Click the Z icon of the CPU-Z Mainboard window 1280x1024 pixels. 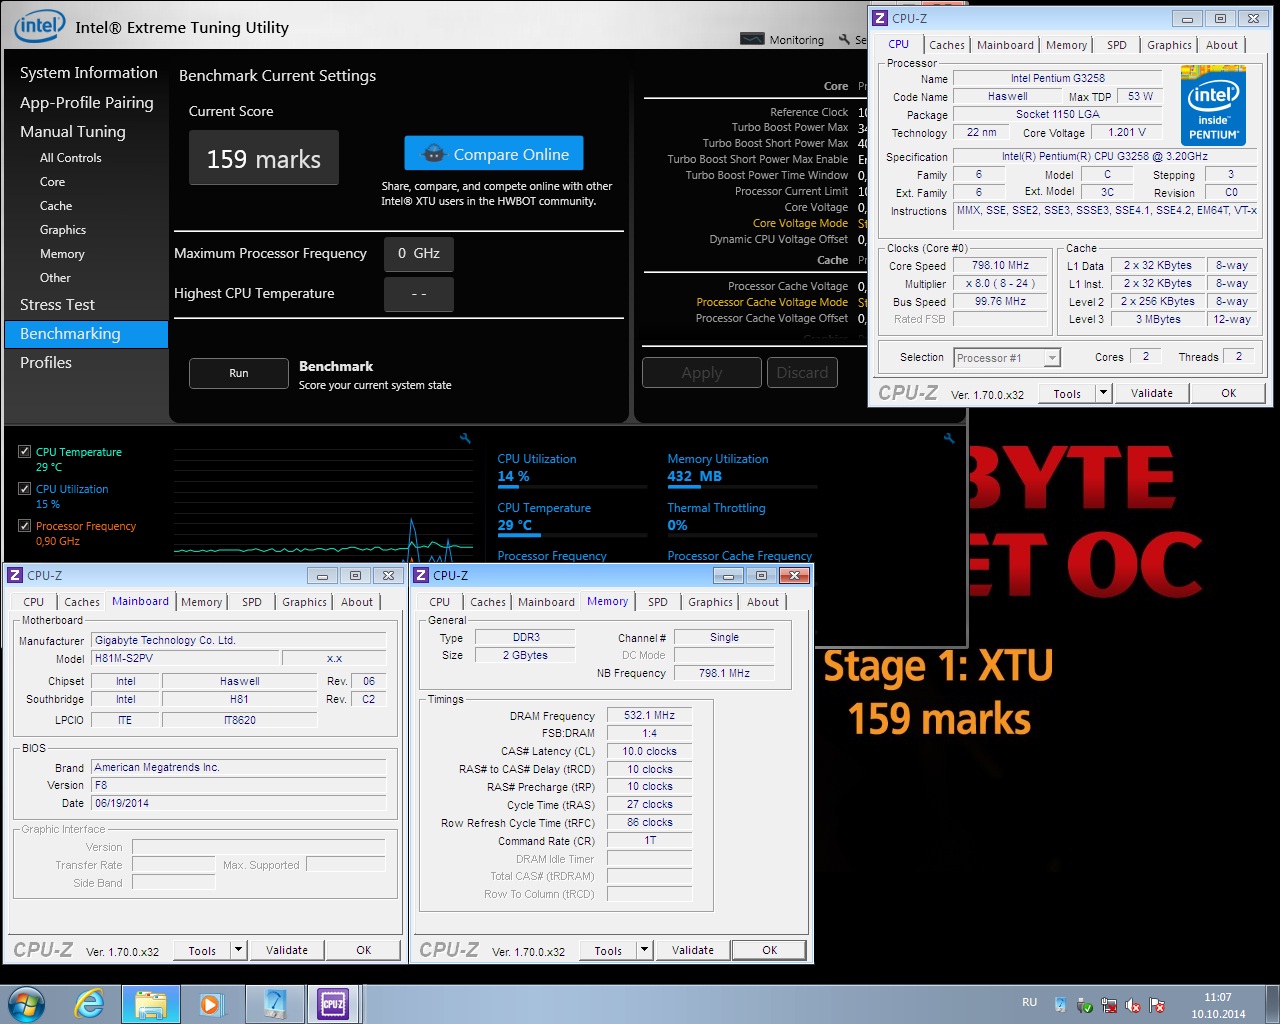(x=15, y=575)
